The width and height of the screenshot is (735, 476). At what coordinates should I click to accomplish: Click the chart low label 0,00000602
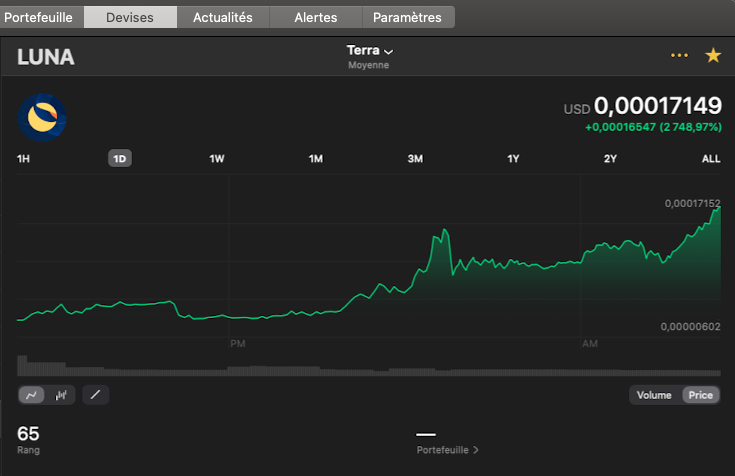click(690, 326)
